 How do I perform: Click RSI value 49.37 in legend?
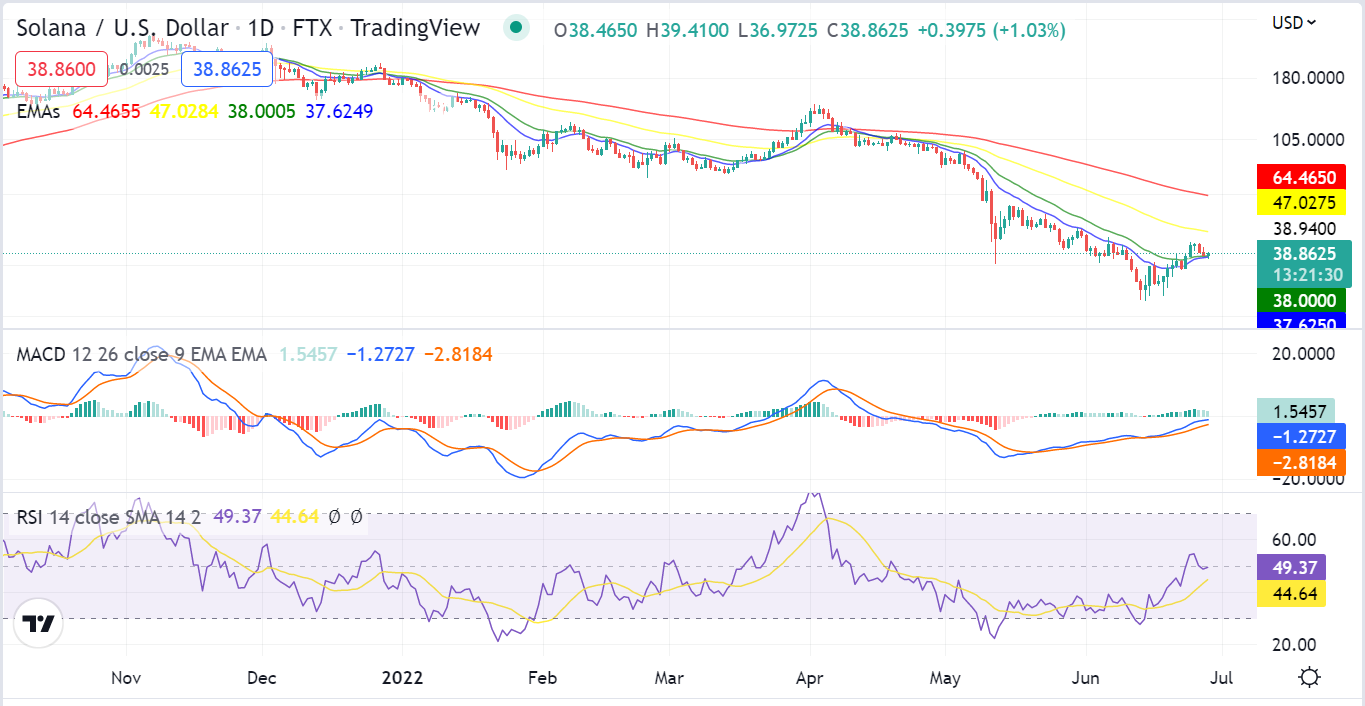238,517
